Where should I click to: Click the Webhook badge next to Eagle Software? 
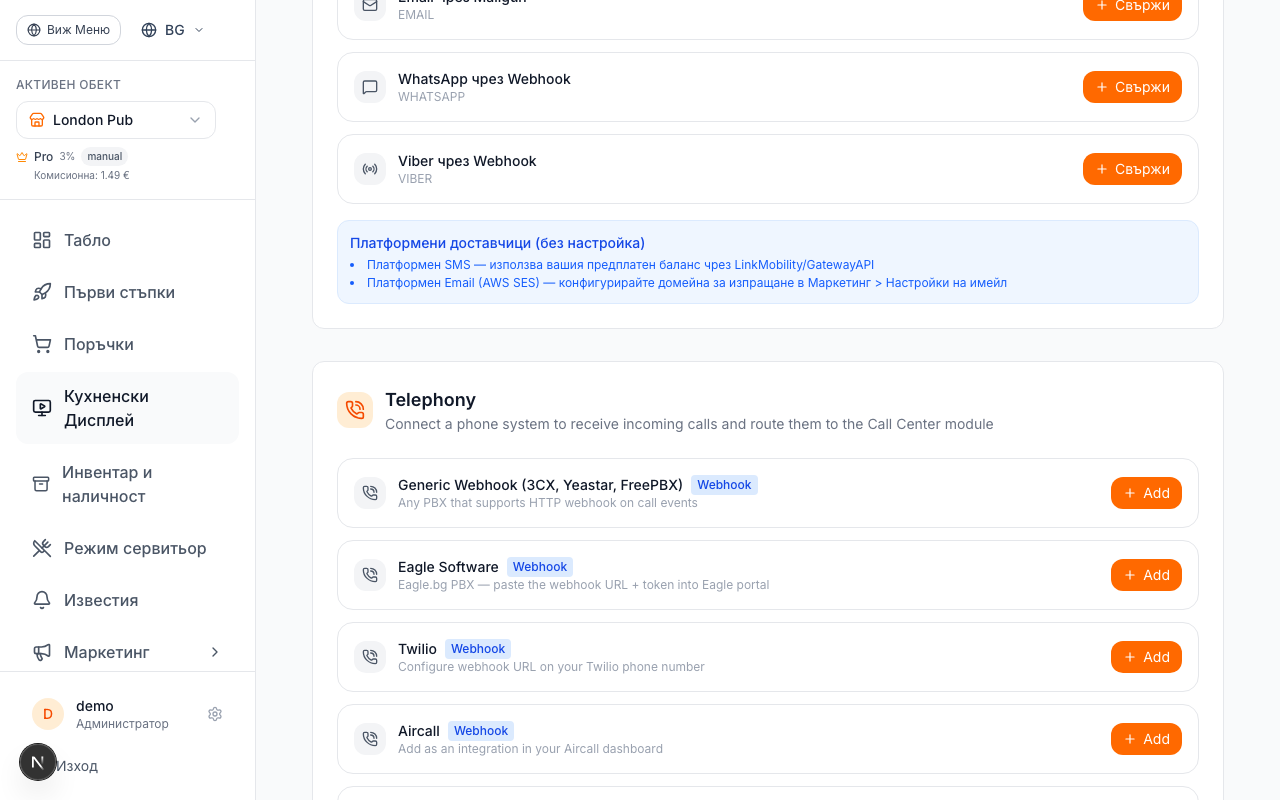[540, 567]
